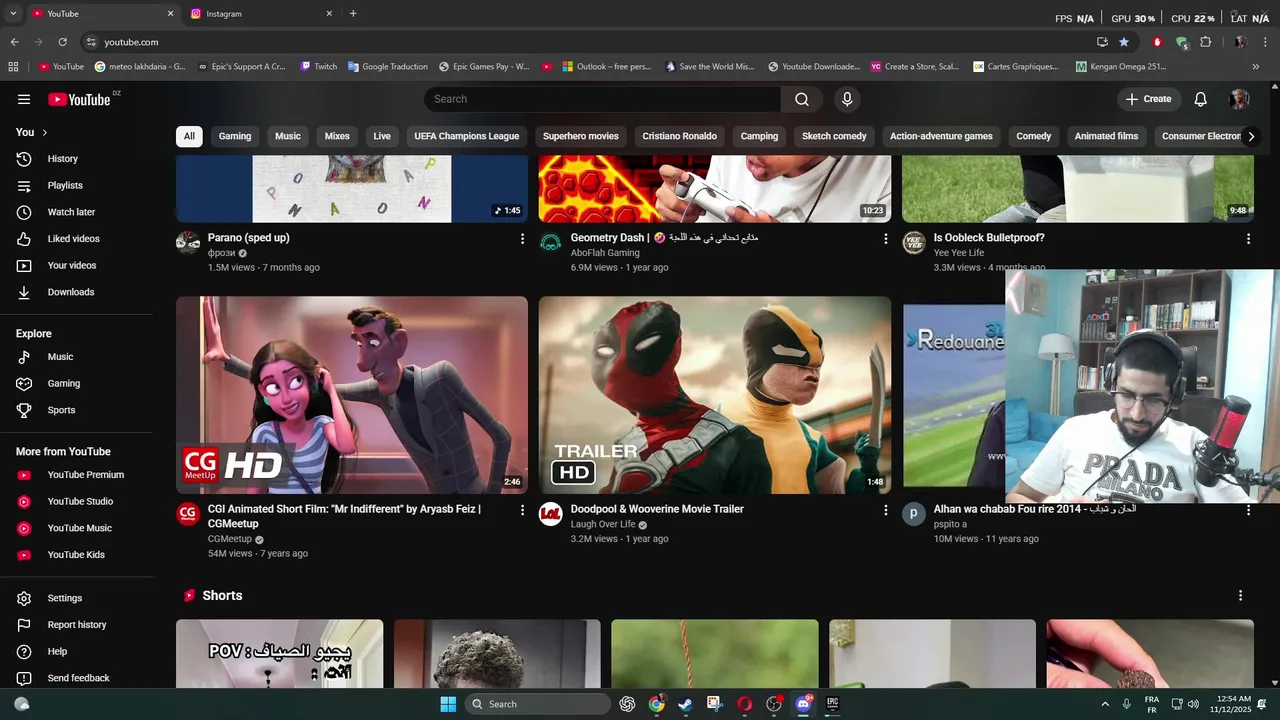Viewport: 1280px width, 720px height.
Task: Open the notifications bell
Action: (x=1200, y=99)
